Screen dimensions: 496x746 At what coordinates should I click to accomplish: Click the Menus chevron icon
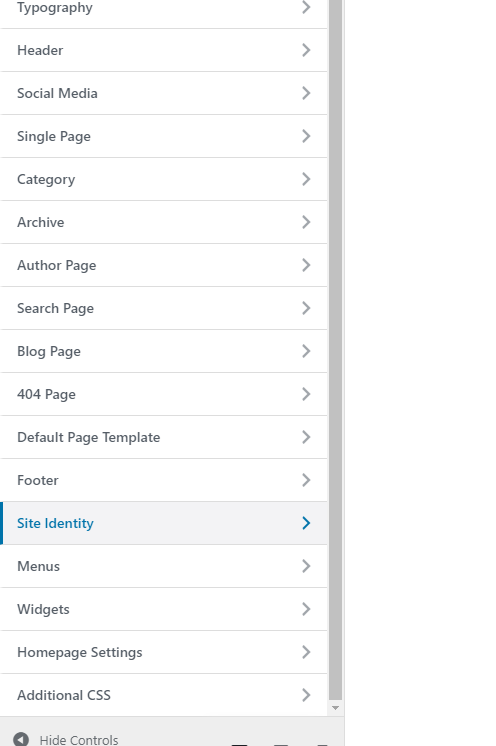point(306,566)
